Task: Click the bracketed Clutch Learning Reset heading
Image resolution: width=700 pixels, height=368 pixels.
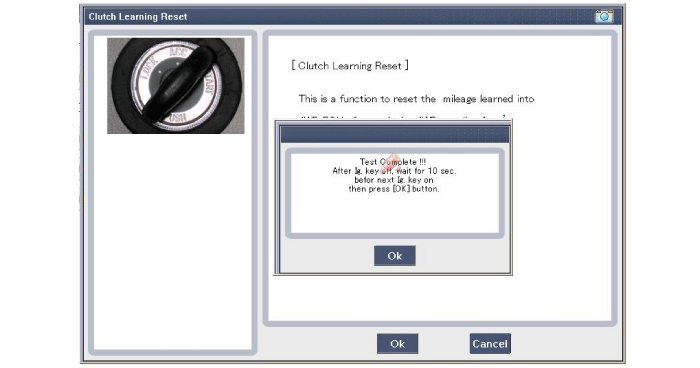Action: pos(350,66)
